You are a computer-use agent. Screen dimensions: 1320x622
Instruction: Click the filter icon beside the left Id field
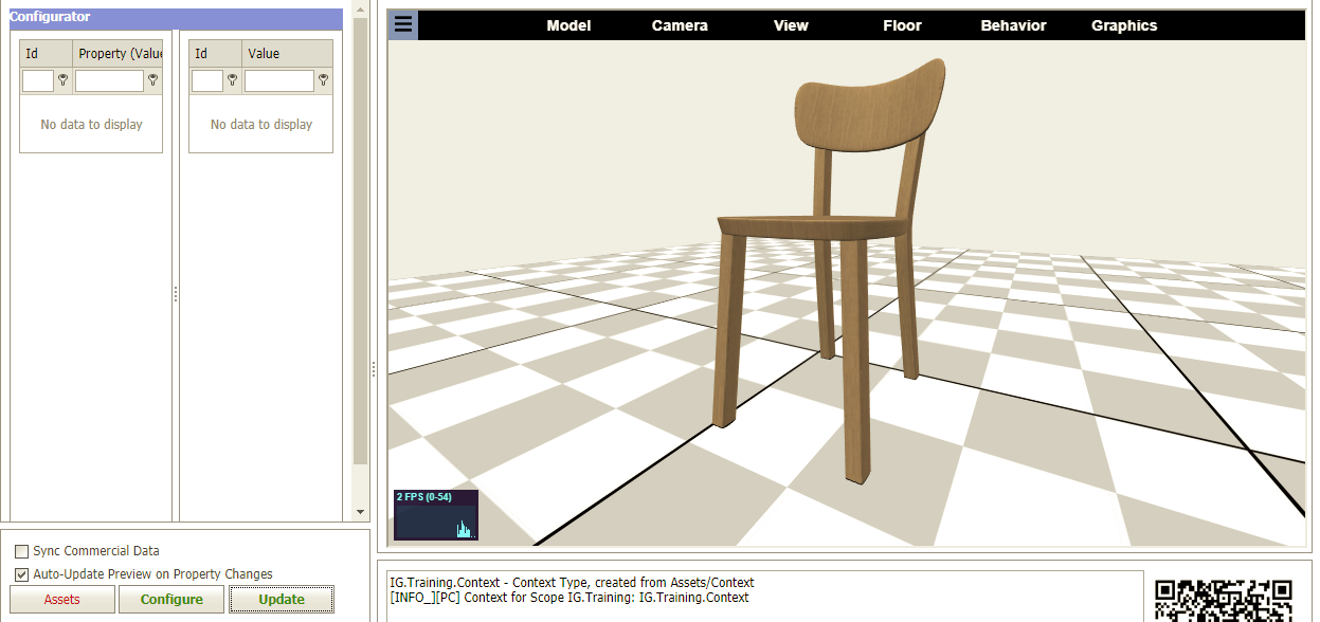pyautogui.click(x=63, y=81)
